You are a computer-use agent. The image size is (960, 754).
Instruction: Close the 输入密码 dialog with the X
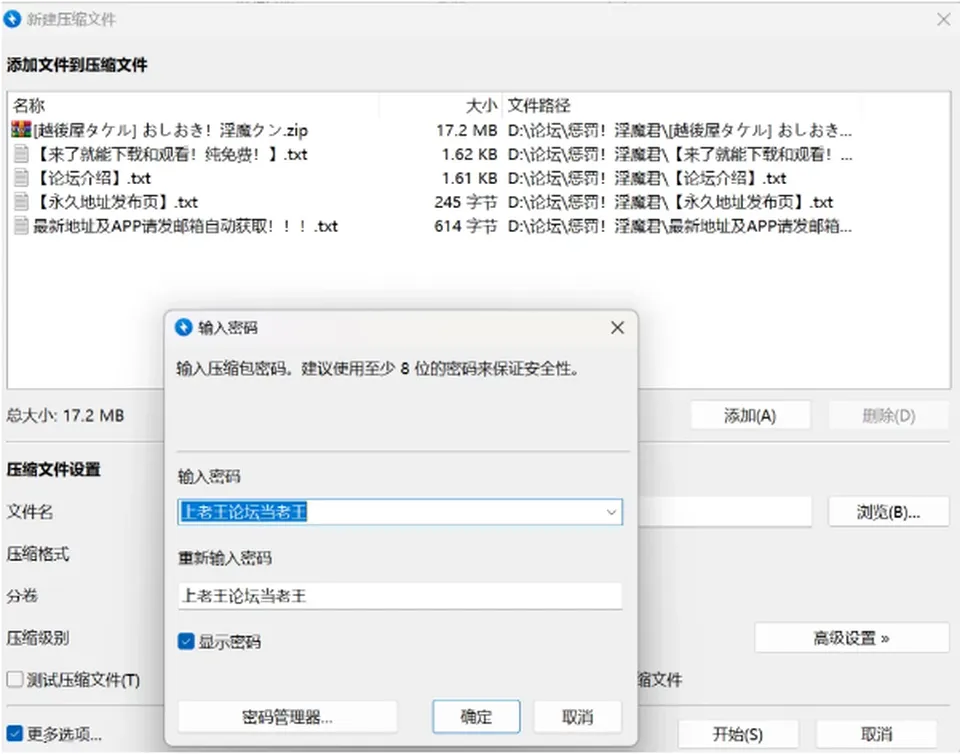(x=617, y=328)
